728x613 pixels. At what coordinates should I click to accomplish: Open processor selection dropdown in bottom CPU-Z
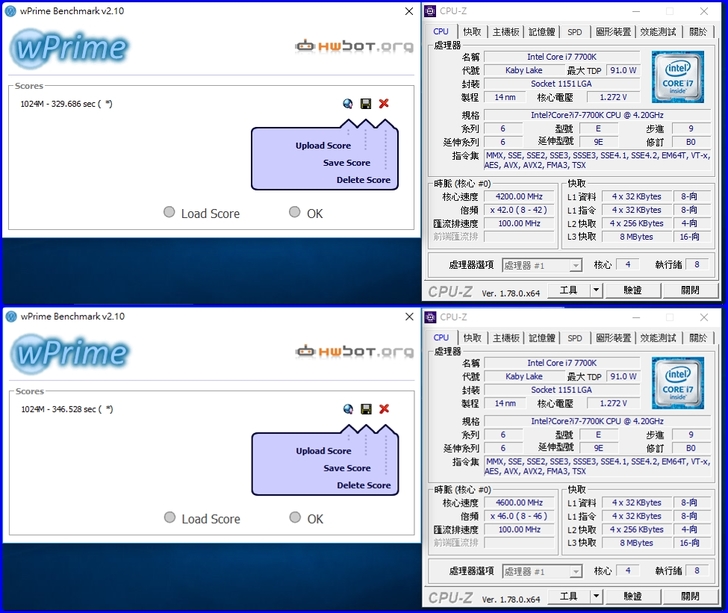tap(542, 571)
